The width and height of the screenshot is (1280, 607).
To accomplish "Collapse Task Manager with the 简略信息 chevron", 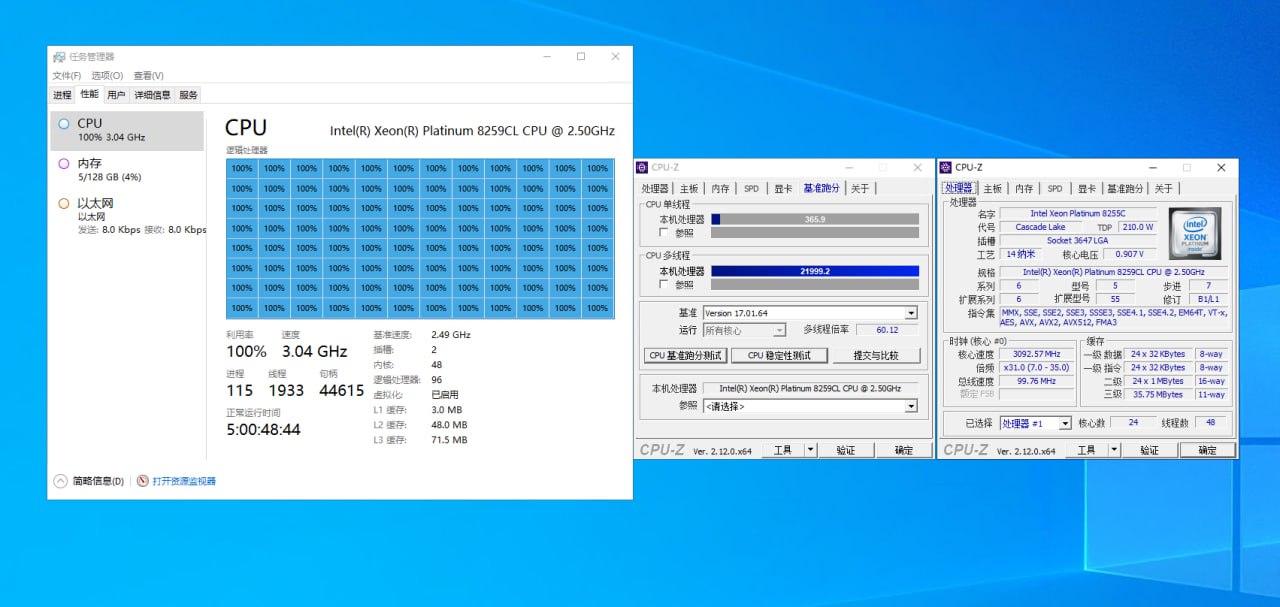I will (x=60, y=481).
